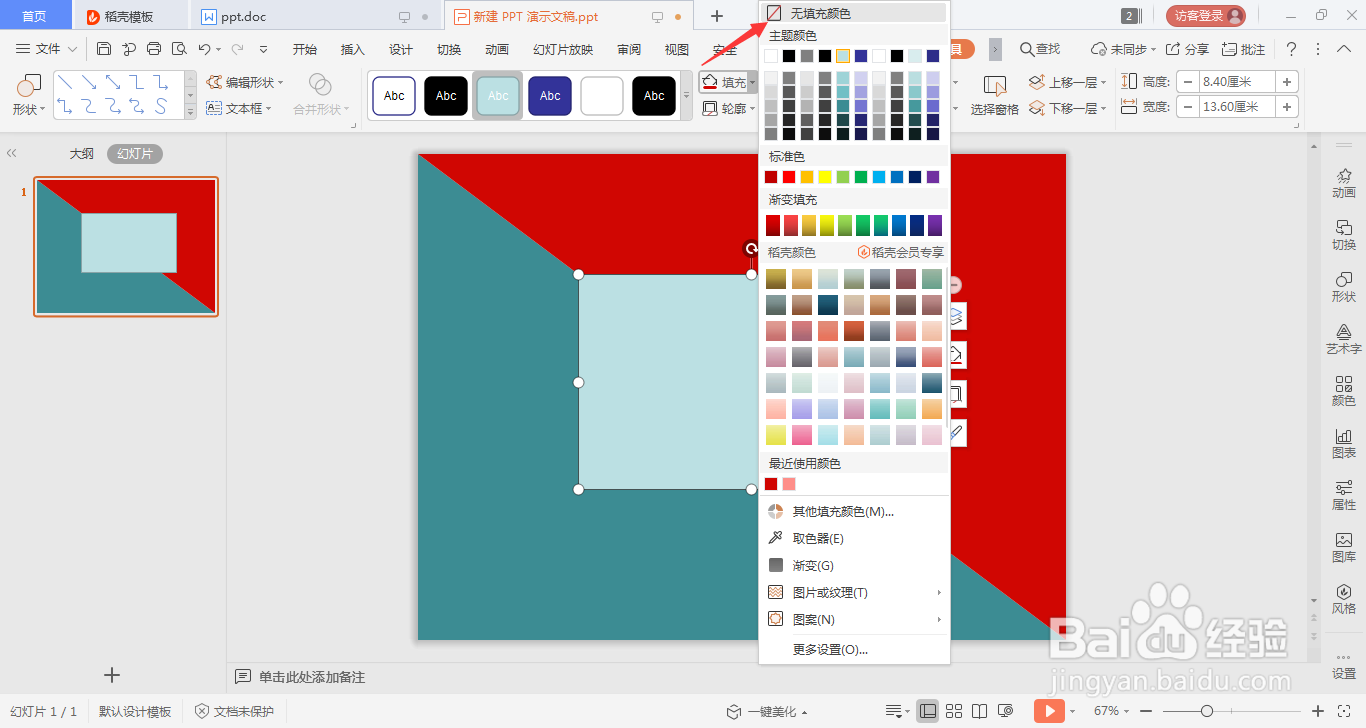1366x728 pixels.
Task: Click the Redo arrow icon
Action: (238, 49)
